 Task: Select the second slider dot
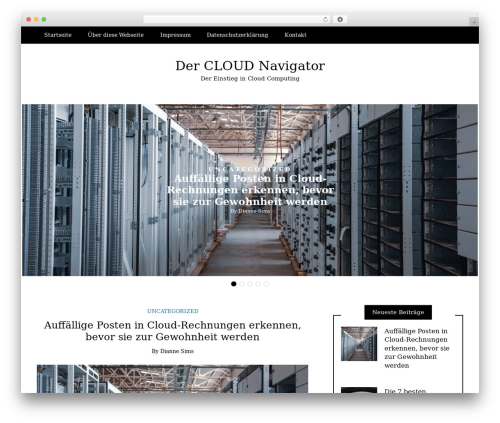coord(242,284)
